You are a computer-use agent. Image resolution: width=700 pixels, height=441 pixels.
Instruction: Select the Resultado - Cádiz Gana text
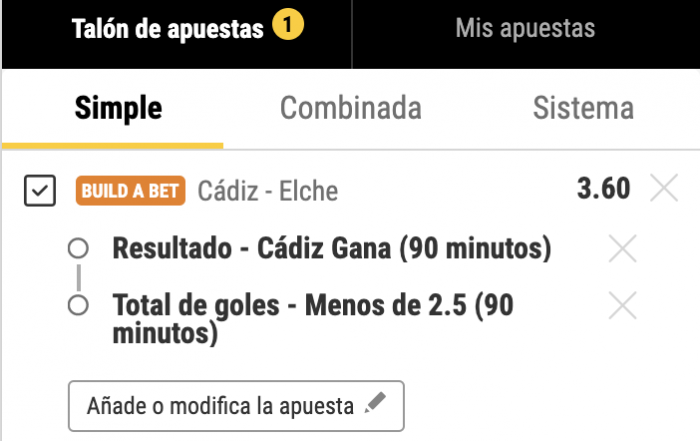click(x=332, y=248)
